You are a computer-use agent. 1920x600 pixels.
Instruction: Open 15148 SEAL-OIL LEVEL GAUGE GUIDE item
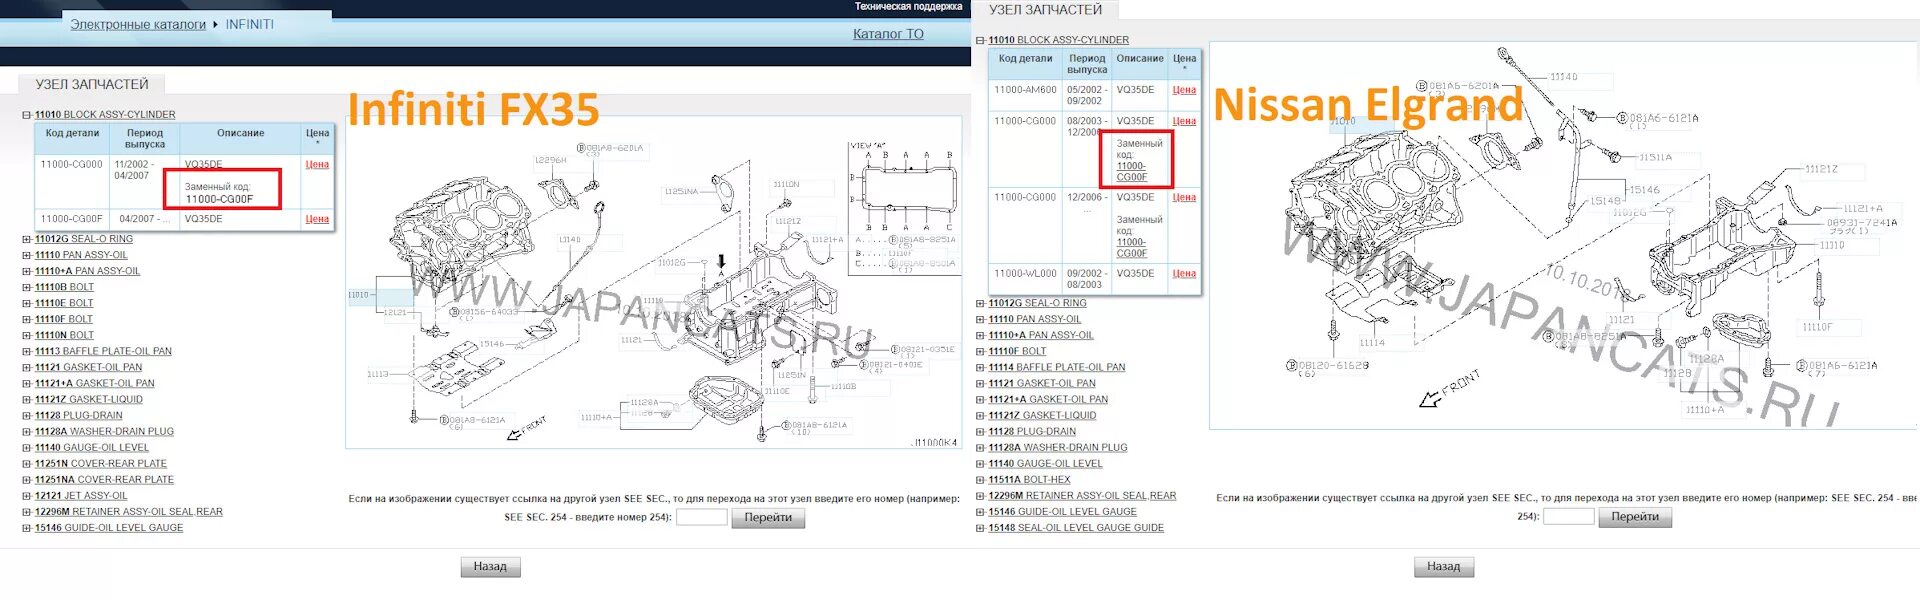pos(1076,527)
